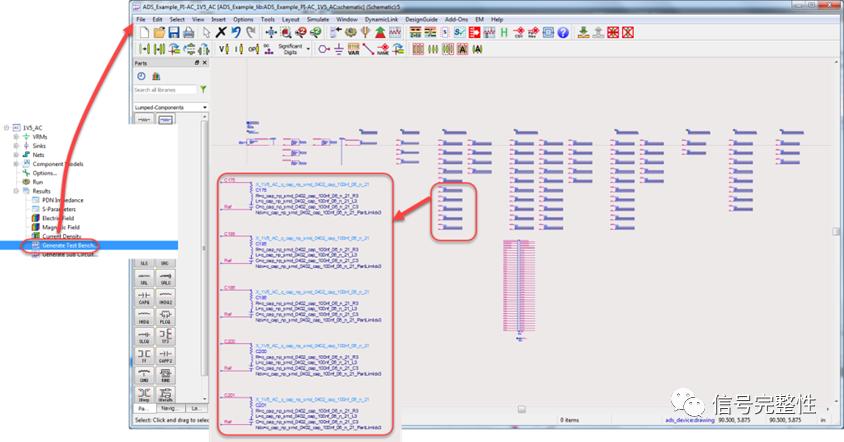Open the Lumped-Components palette dropdown
This screenshot has height=442, width=844.
point(168,107)
